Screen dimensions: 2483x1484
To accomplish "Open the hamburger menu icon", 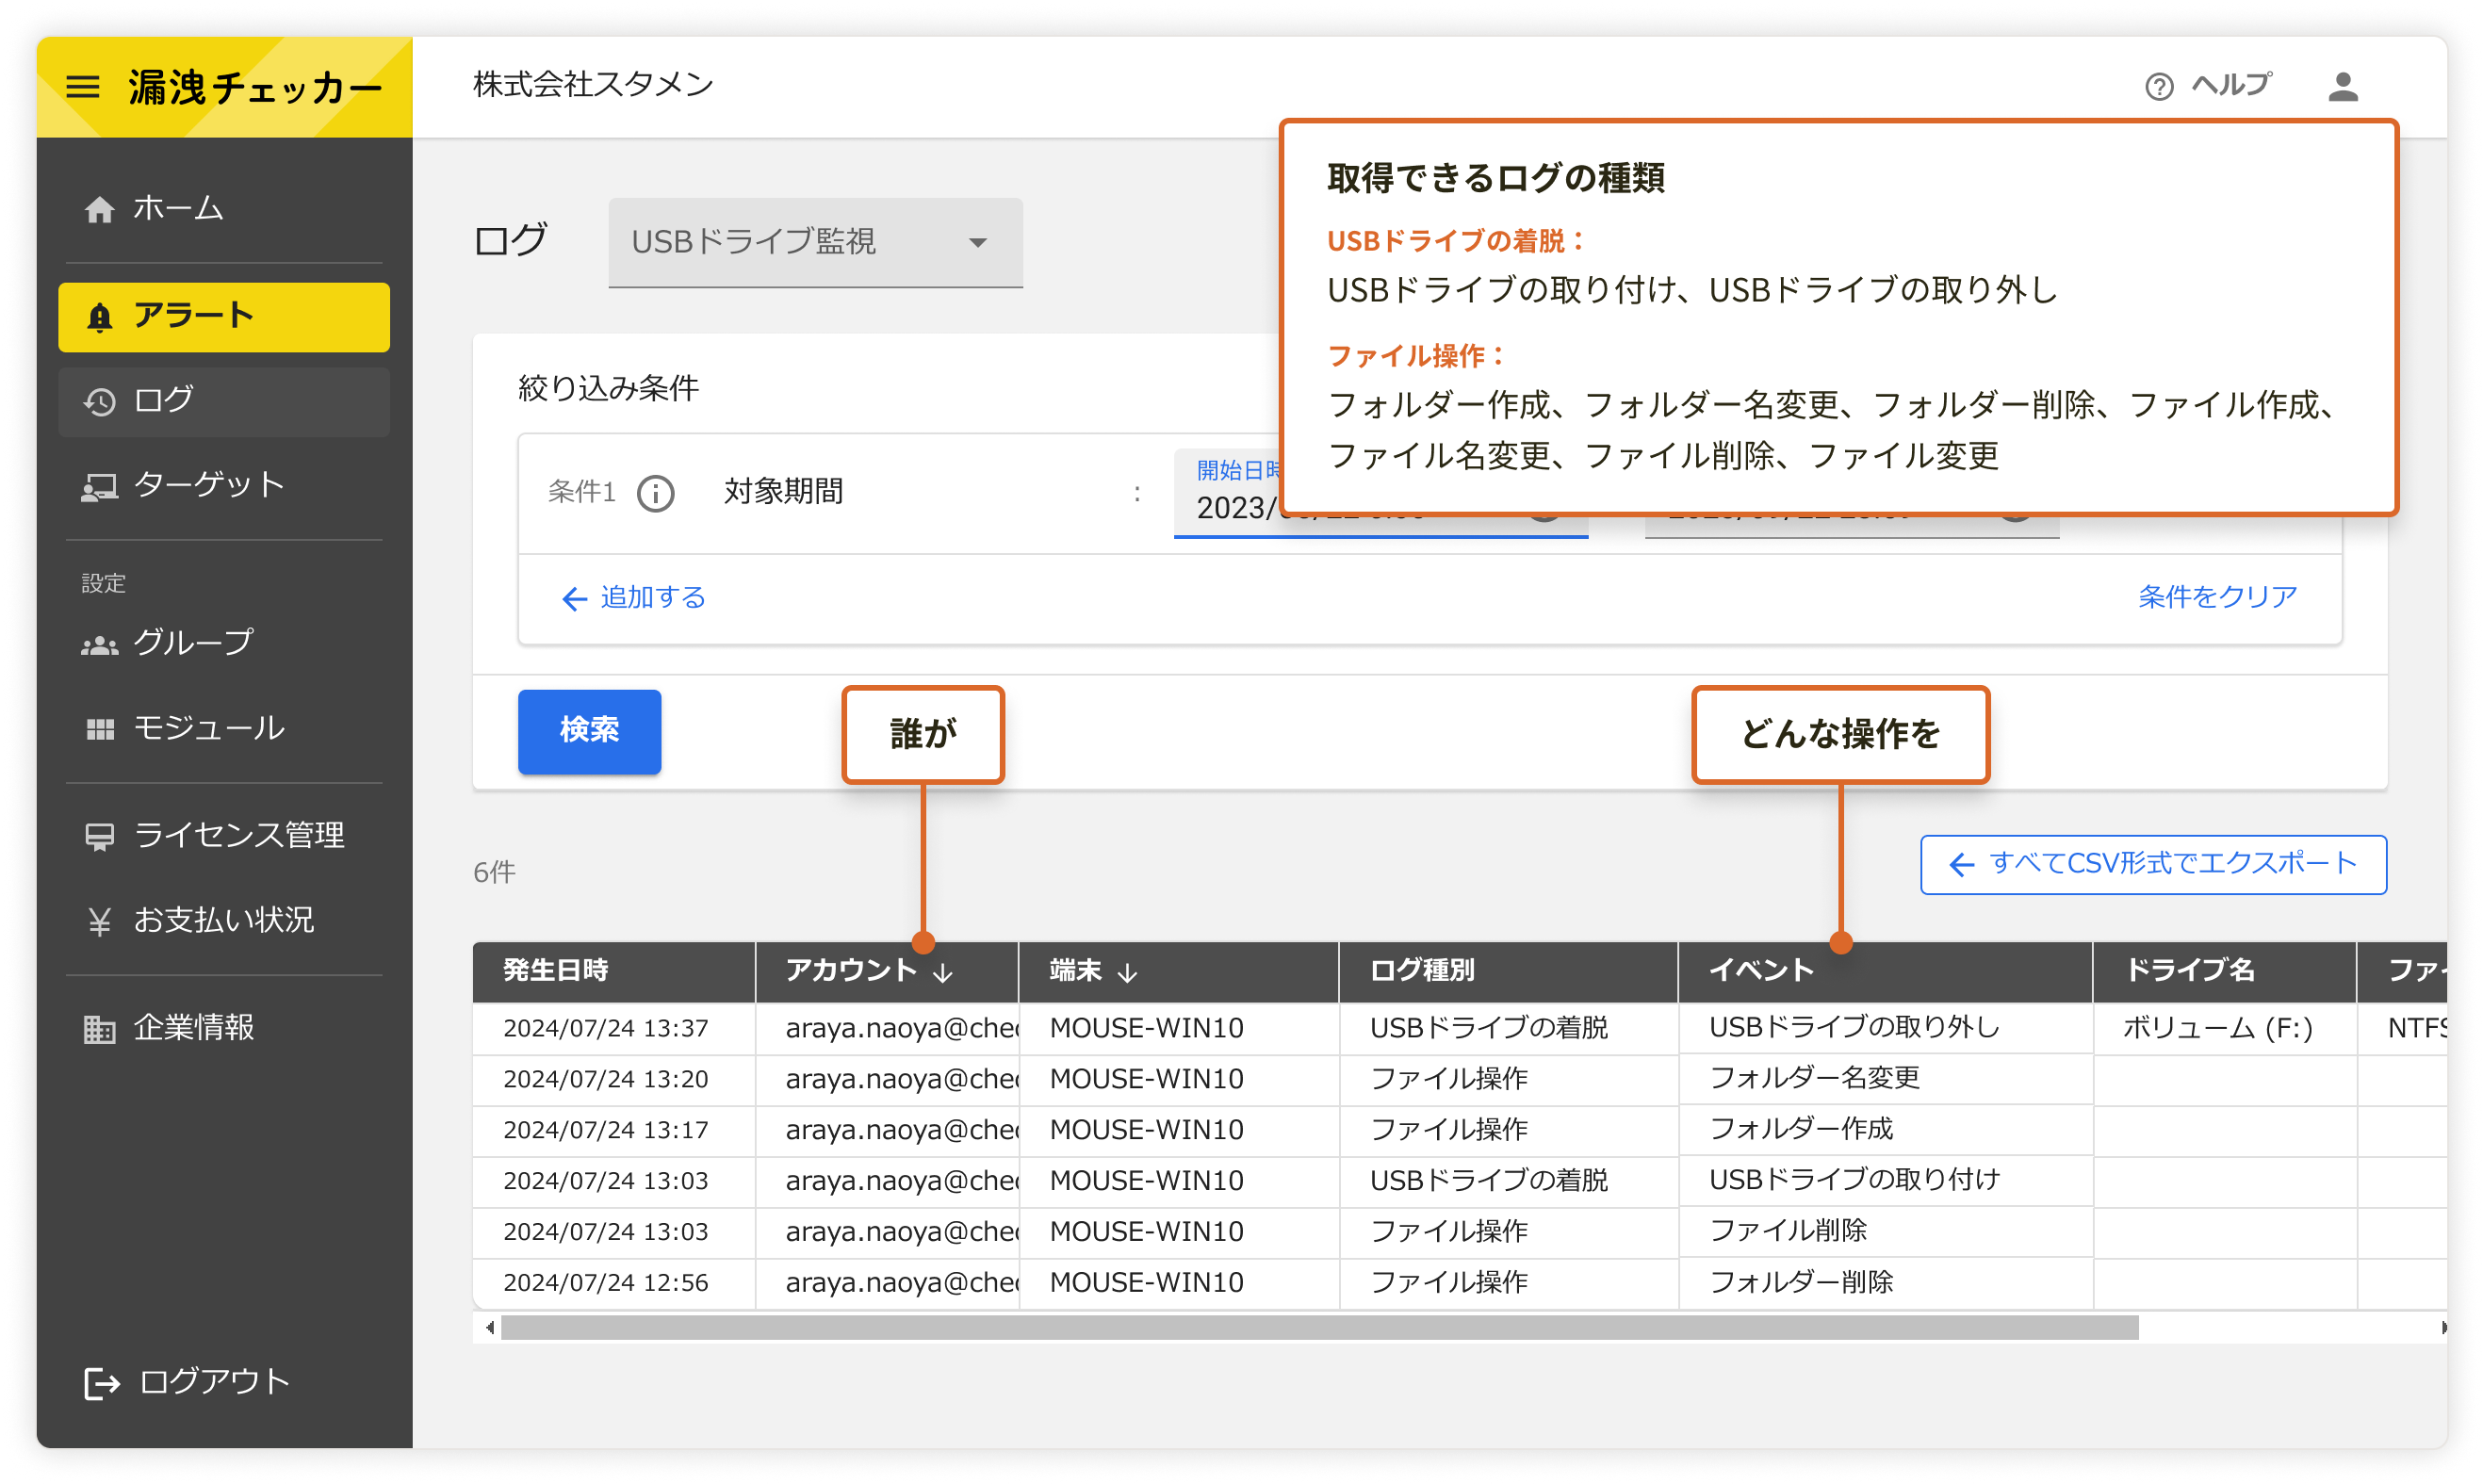I will pos(83,87).
